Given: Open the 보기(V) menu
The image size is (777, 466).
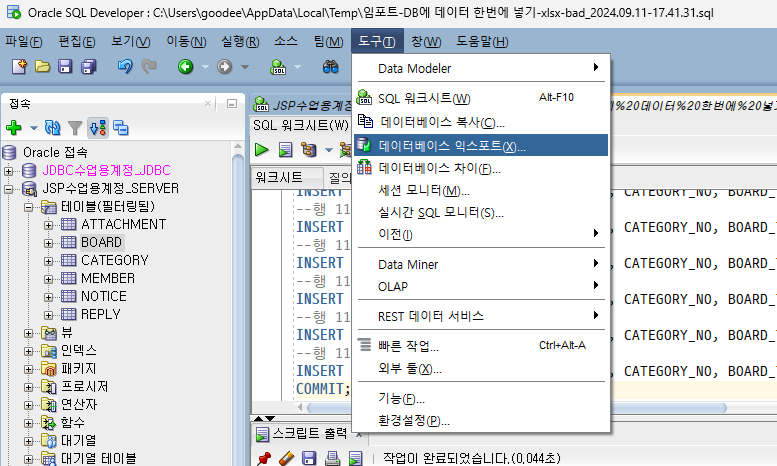Looking at the screenshot, I should 130,41.
